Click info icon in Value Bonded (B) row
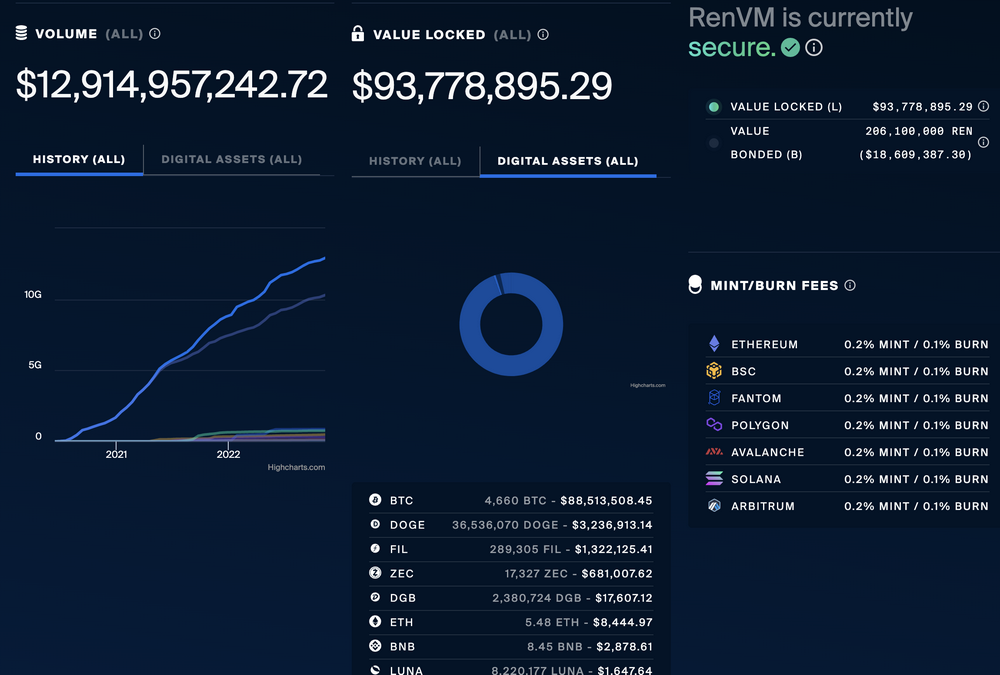 (x=983, y=142)
